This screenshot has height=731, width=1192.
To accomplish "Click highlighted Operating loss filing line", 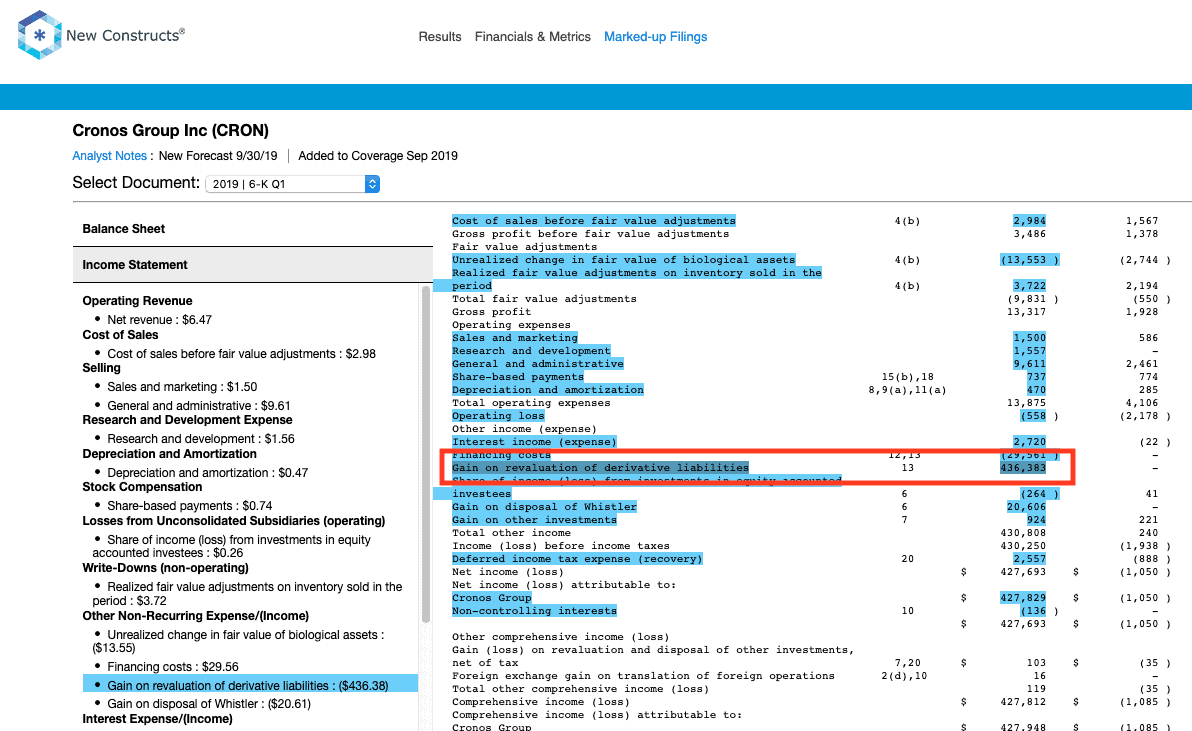I will pos(498,416).
